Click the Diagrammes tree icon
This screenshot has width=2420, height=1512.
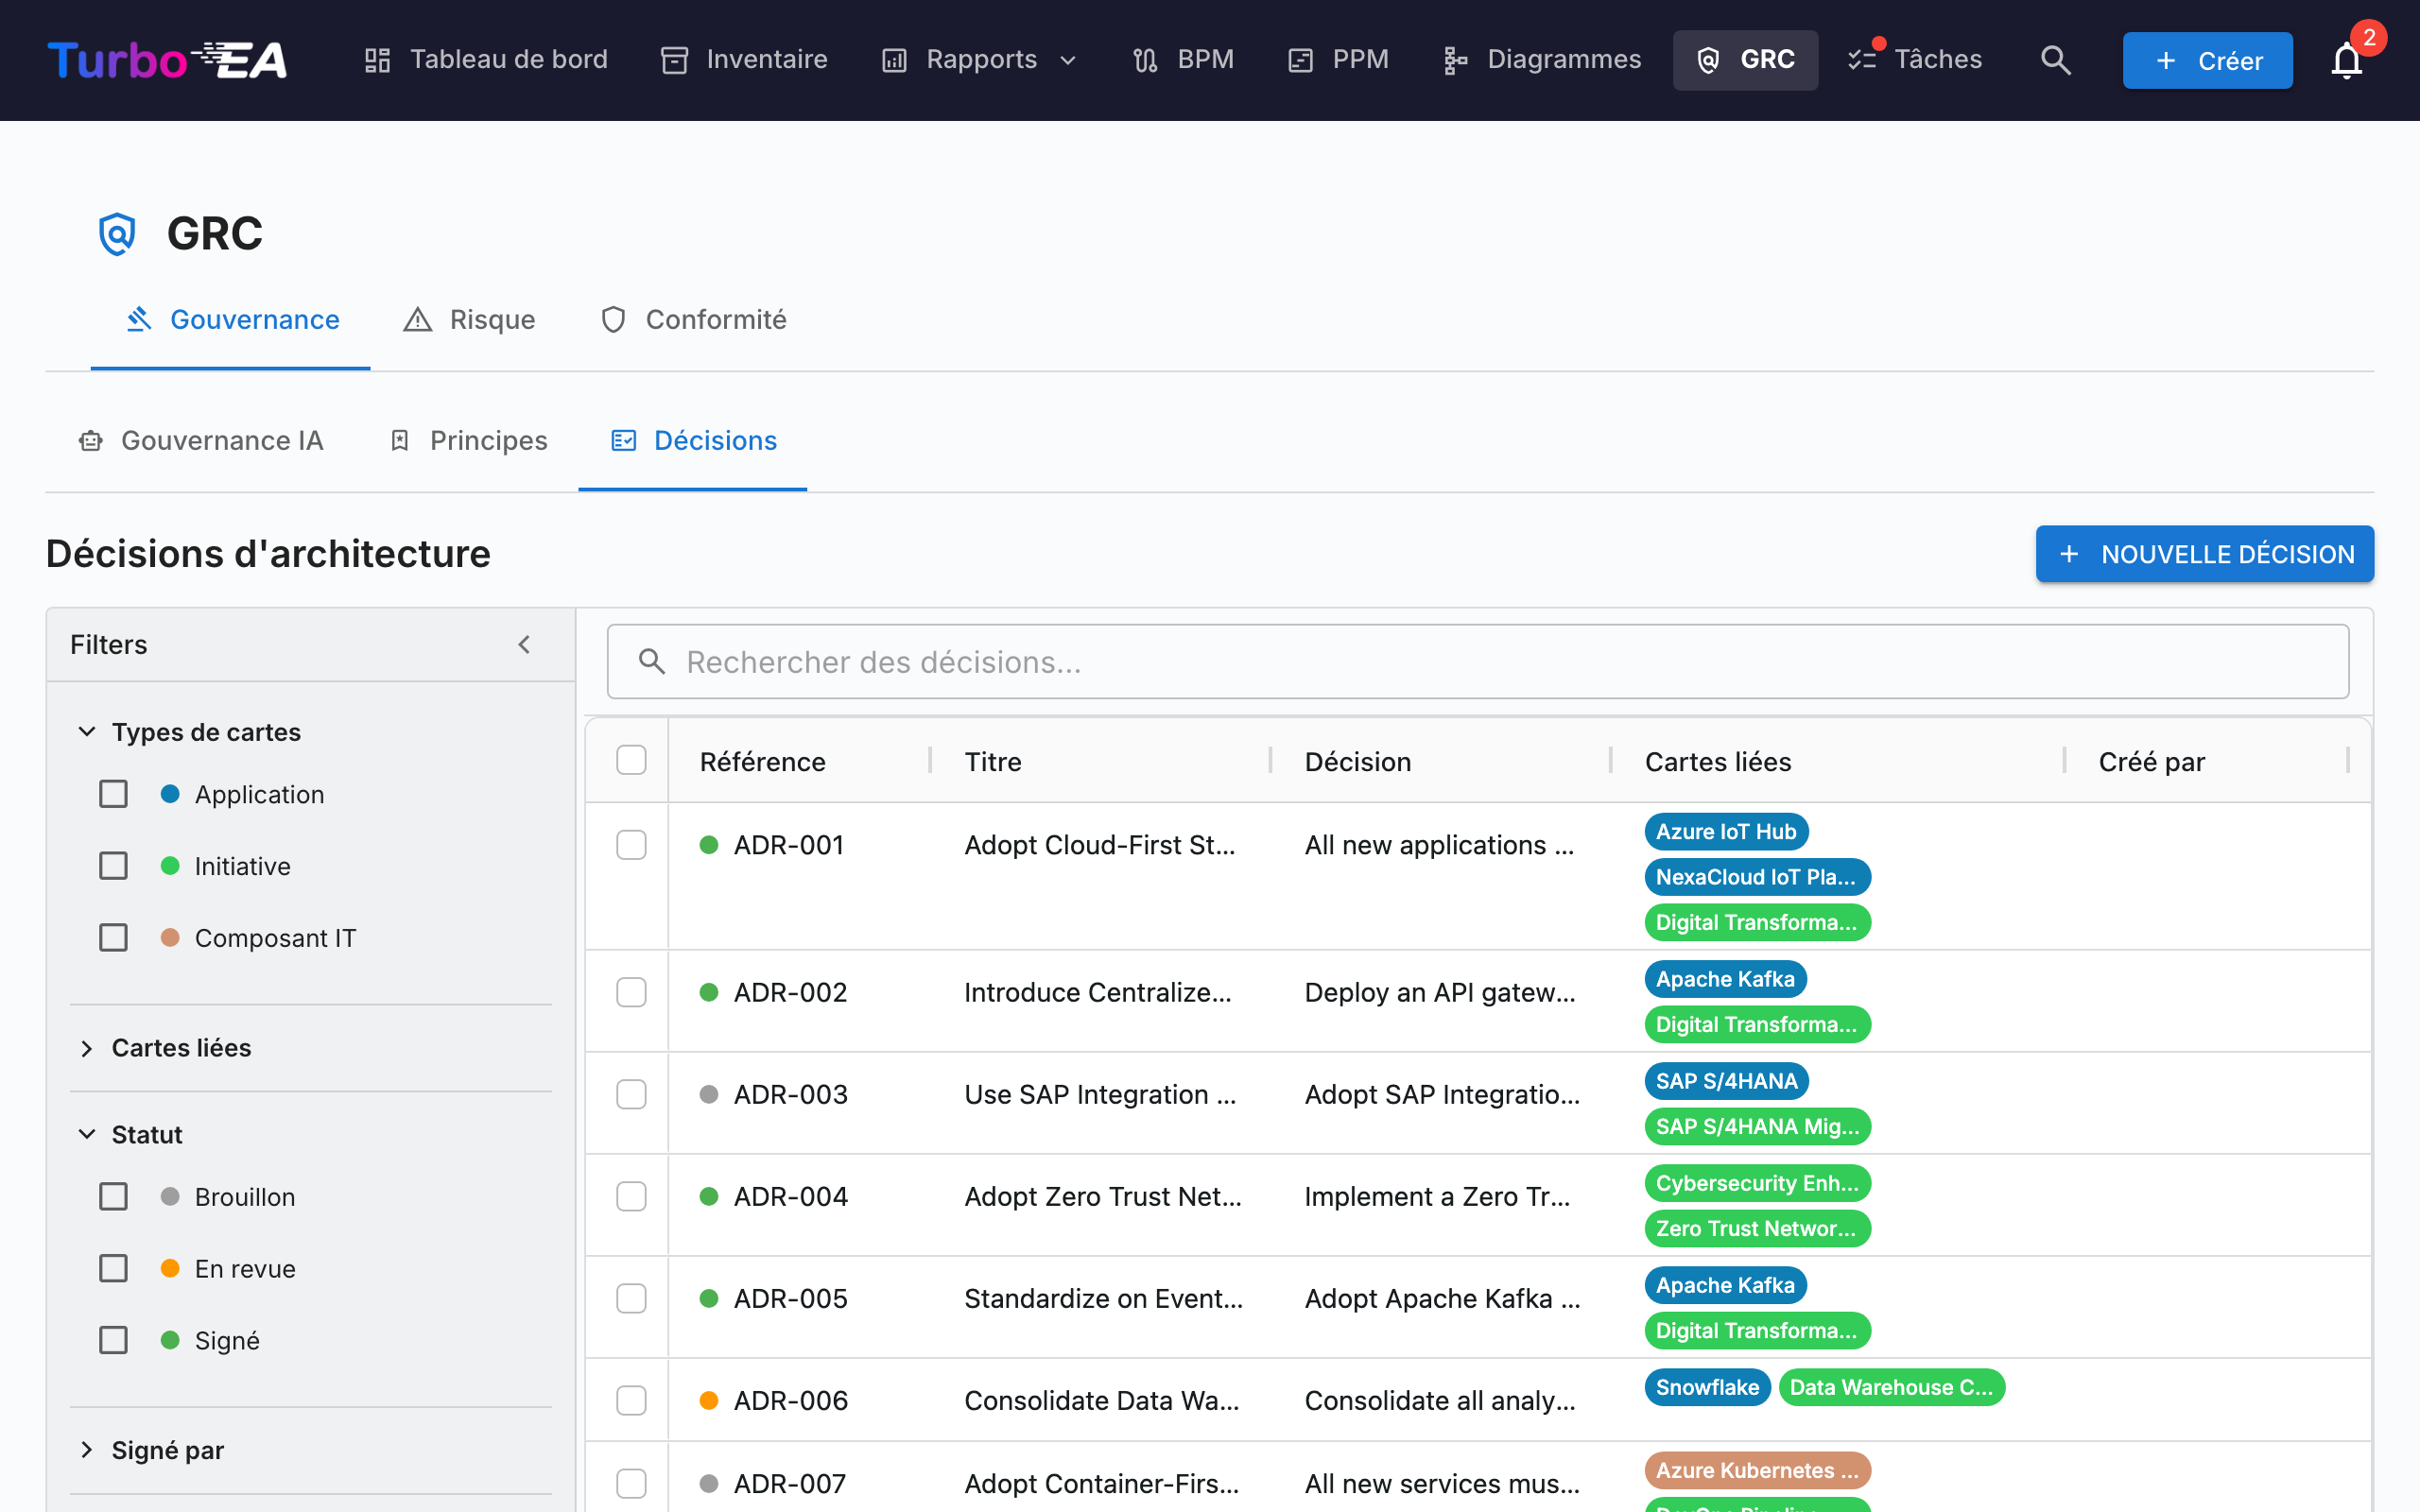(1455, 60)
